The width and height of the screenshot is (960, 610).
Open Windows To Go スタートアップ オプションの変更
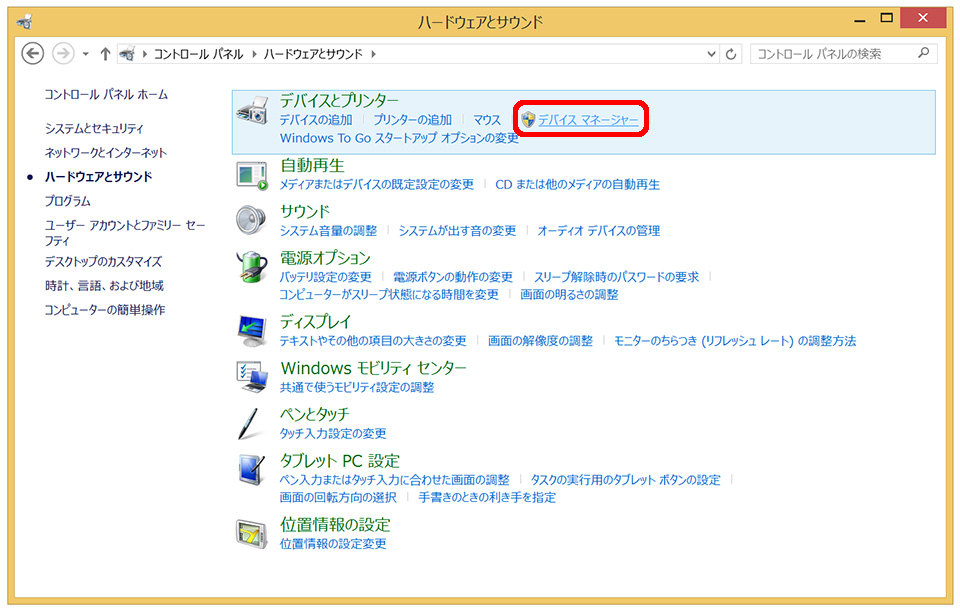399,138
